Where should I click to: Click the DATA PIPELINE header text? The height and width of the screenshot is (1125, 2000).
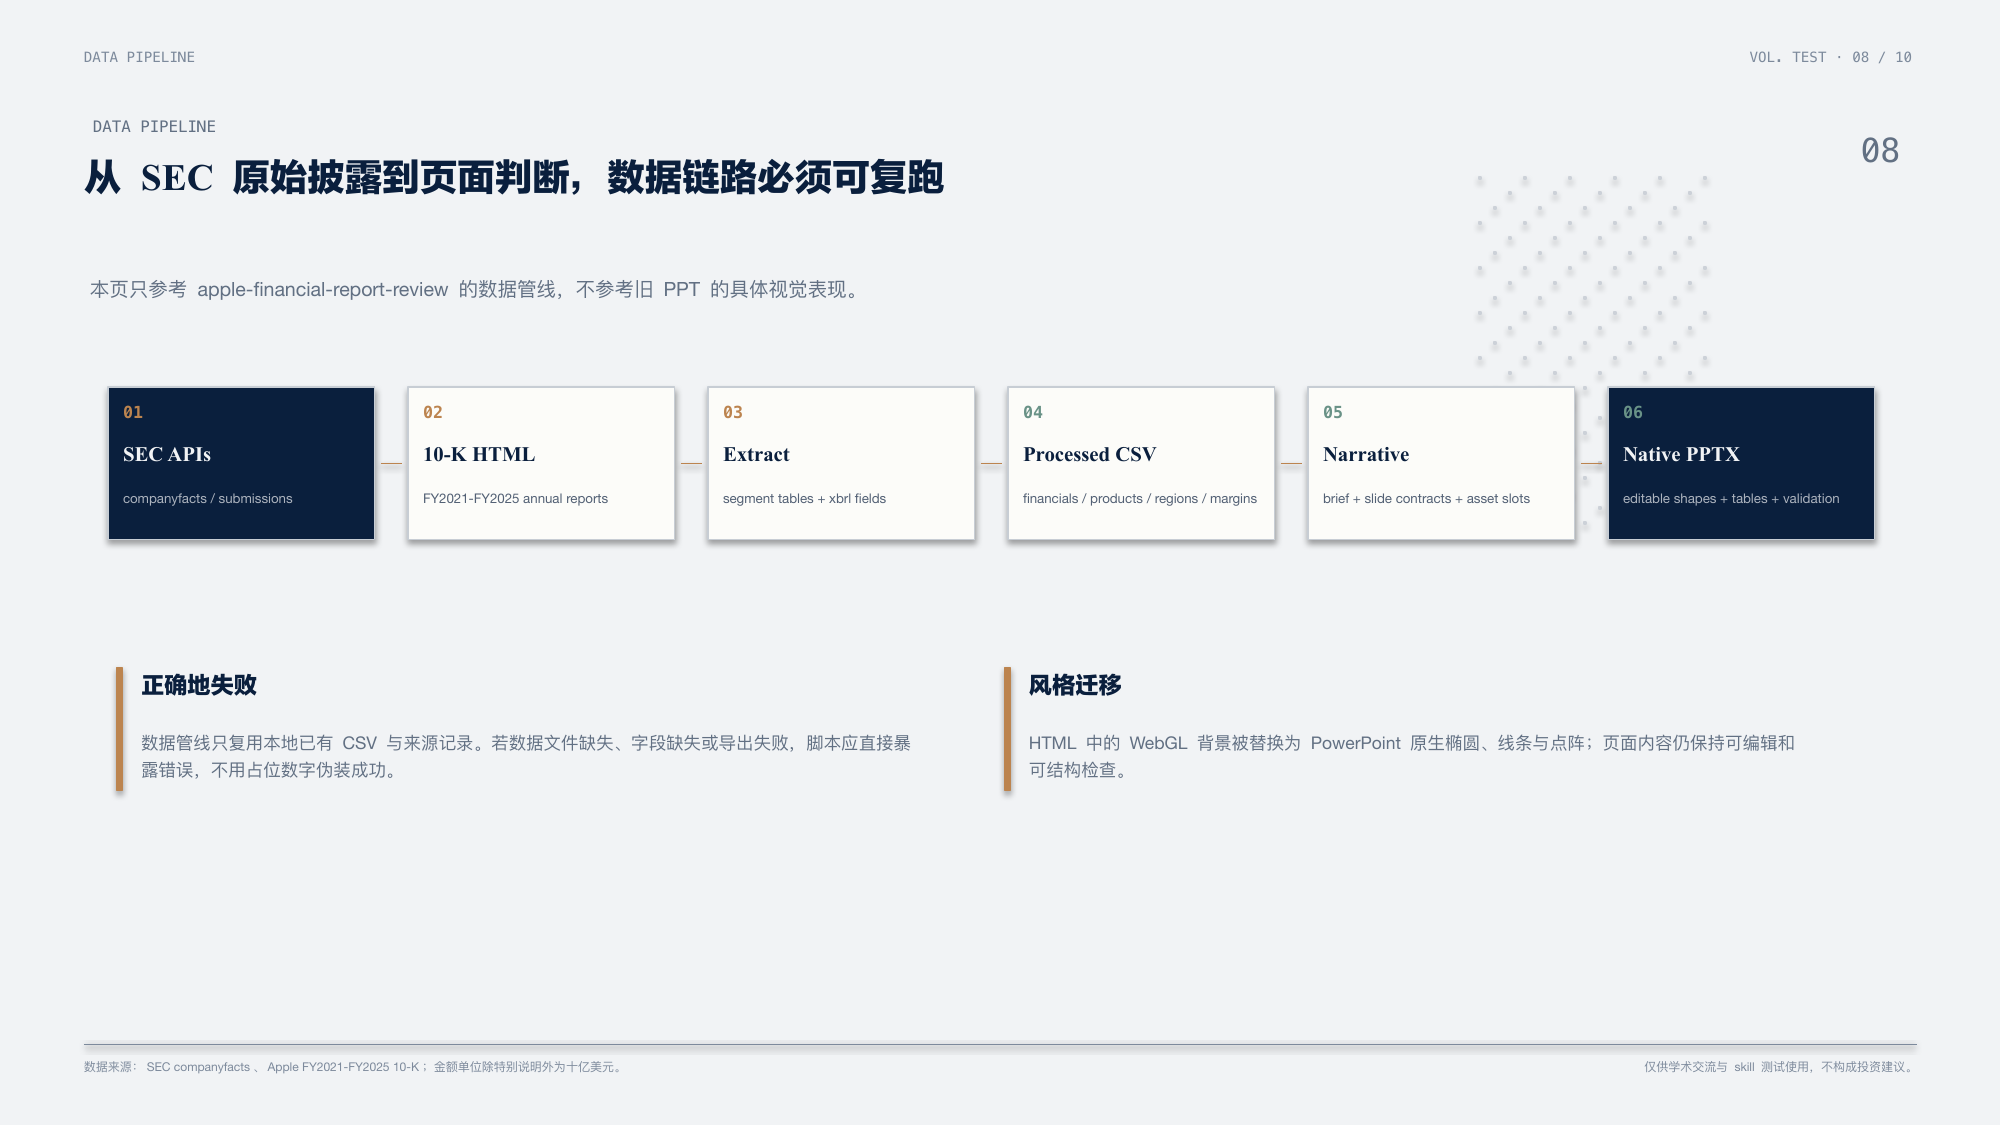(139, 57)
